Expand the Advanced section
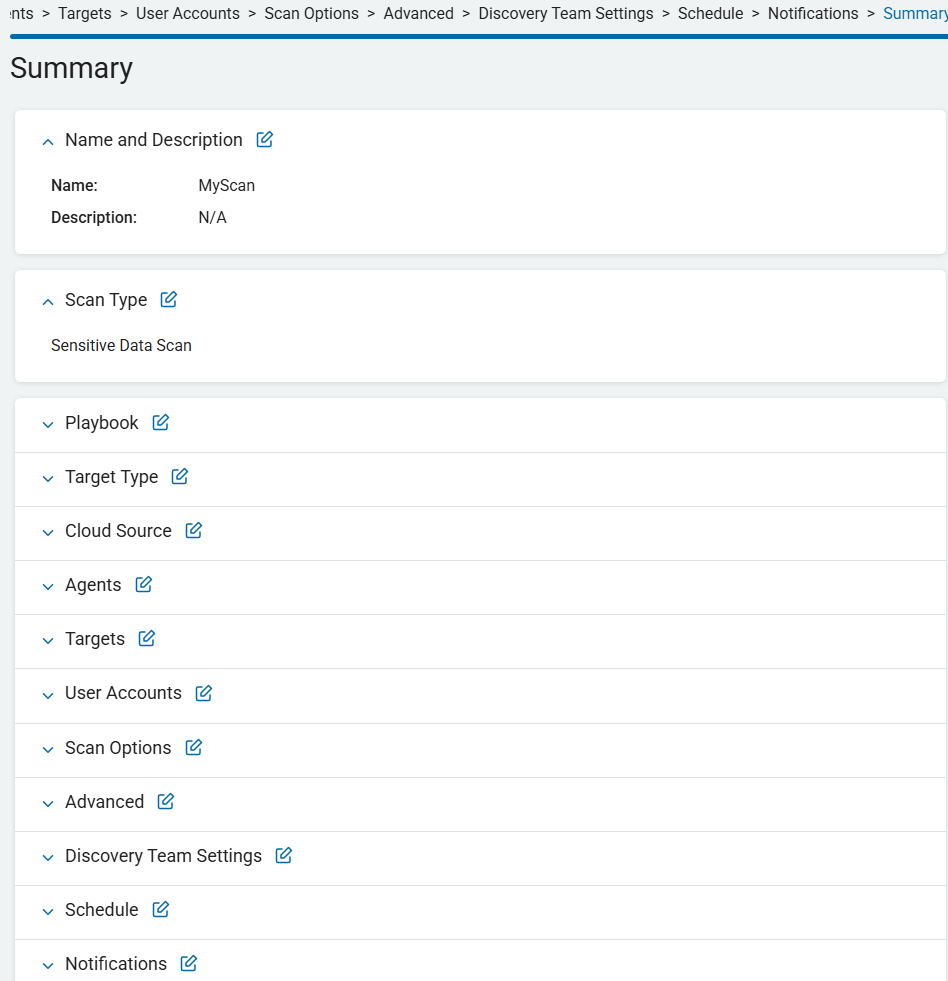Viewport: 948px width, 981px height. click(x=48, y=803)
